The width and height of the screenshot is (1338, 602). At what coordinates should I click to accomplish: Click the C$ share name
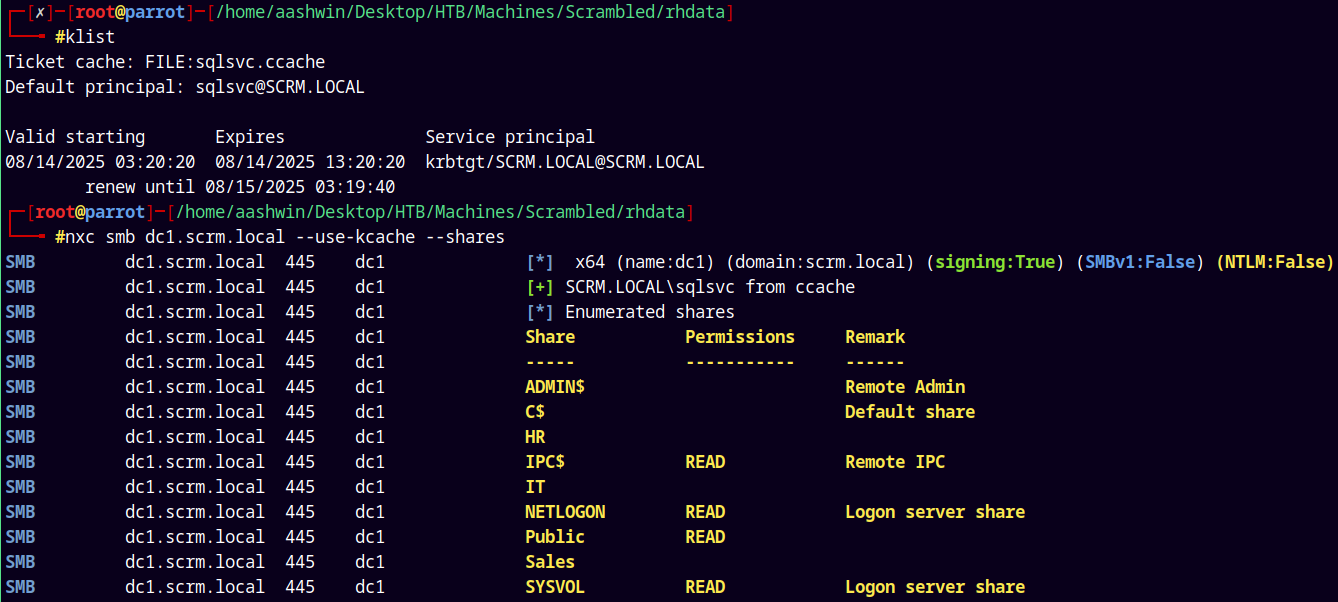tap(535, 412)
